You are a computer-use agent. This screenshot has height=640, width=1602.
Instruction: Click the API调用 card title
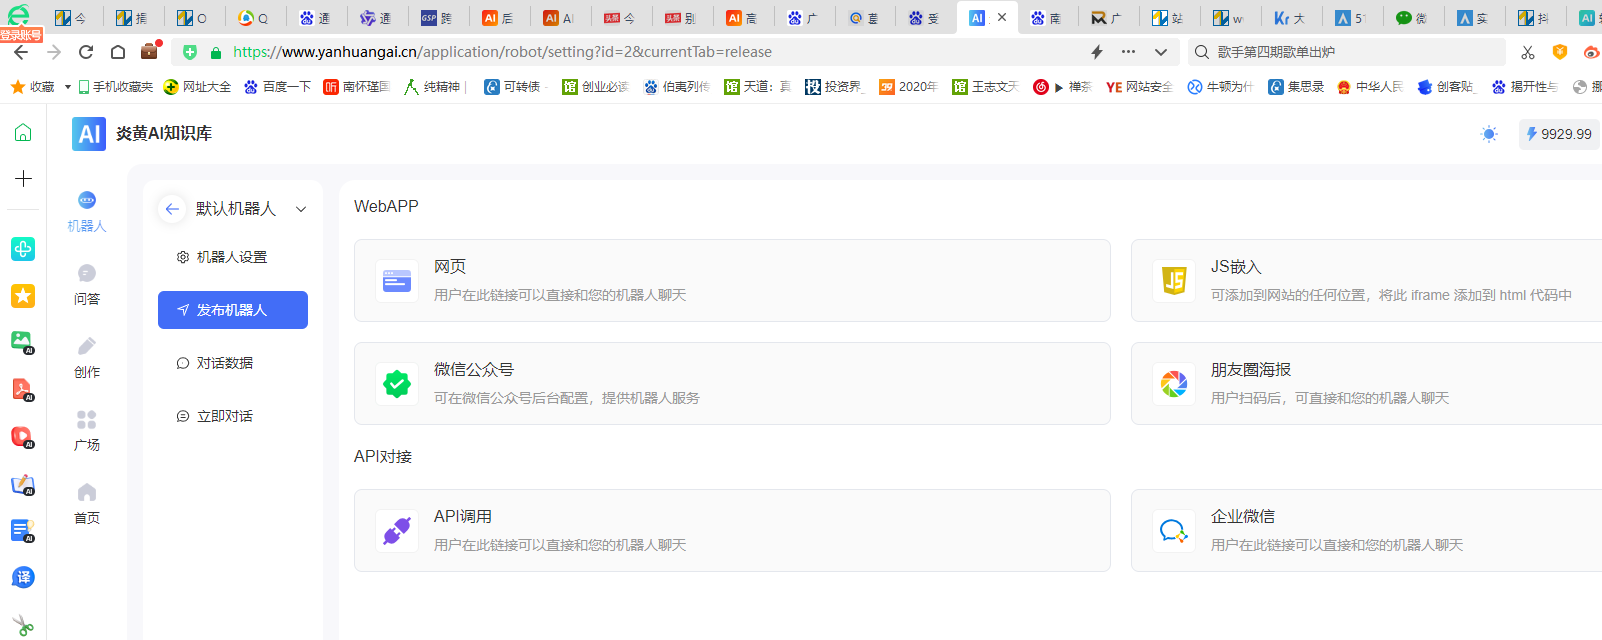point(463,517)
